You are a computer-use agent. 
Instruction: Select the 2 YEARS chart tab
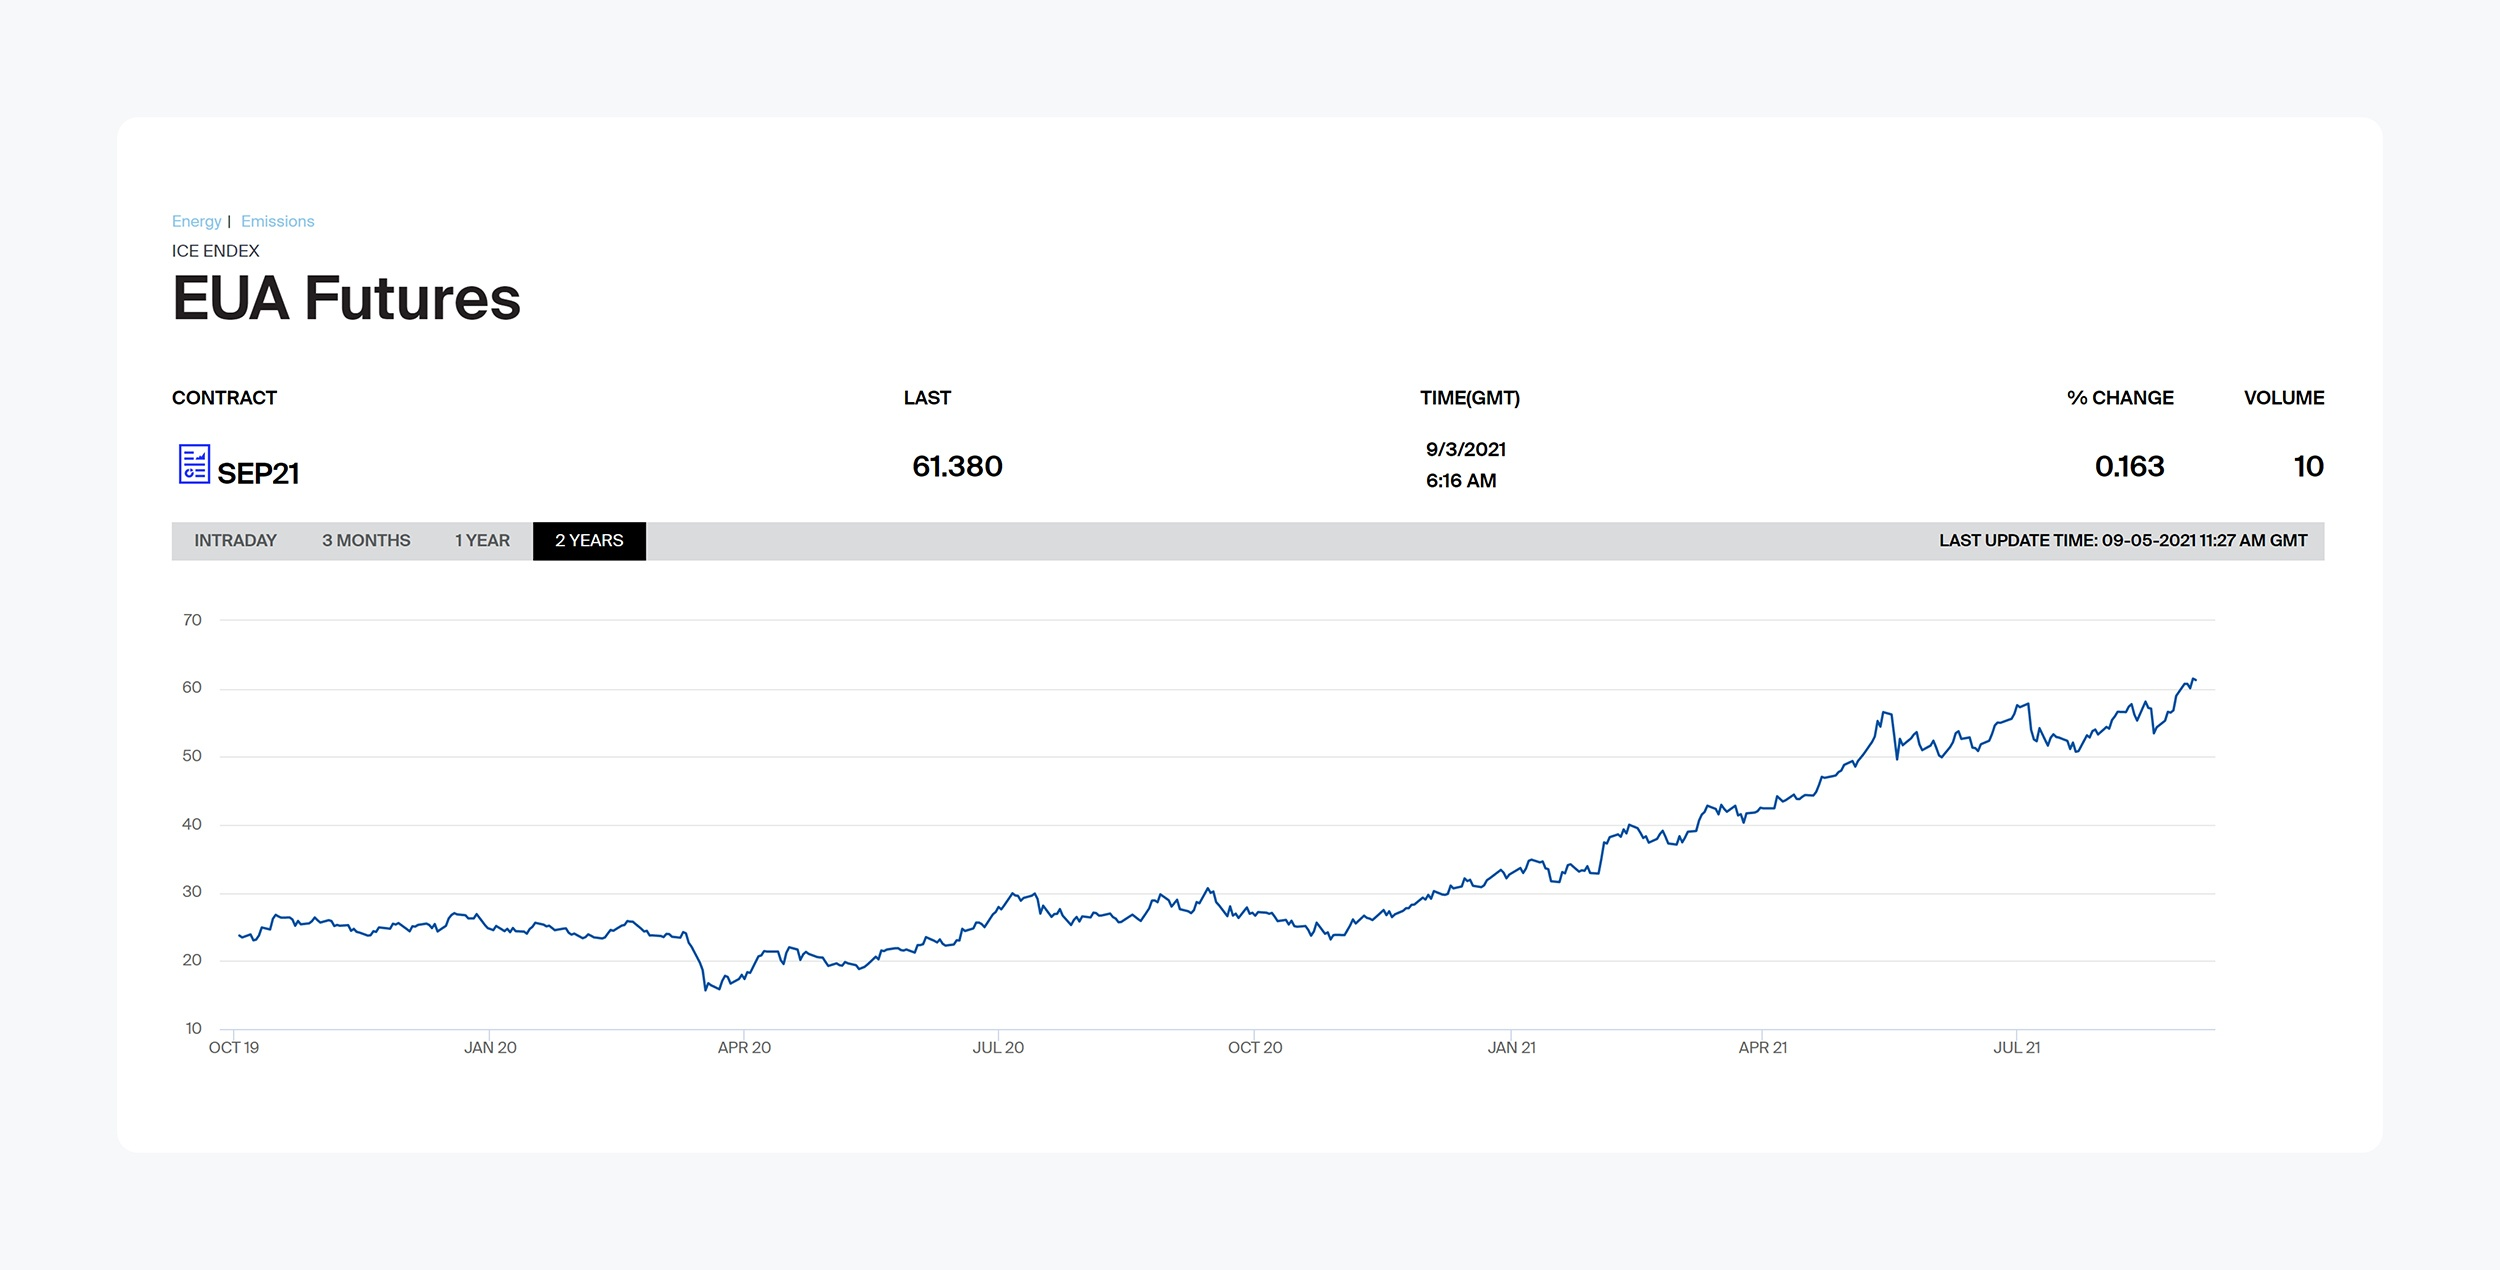[x=589, y=541]
